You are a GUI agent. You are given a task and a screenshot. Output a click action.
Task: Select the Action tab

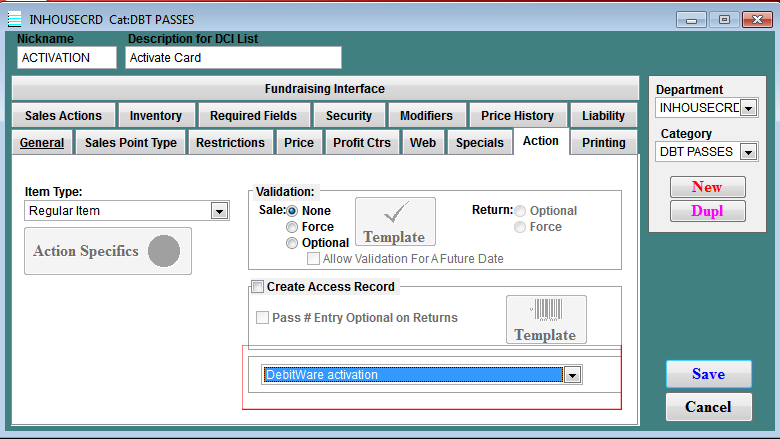point(541,141)
